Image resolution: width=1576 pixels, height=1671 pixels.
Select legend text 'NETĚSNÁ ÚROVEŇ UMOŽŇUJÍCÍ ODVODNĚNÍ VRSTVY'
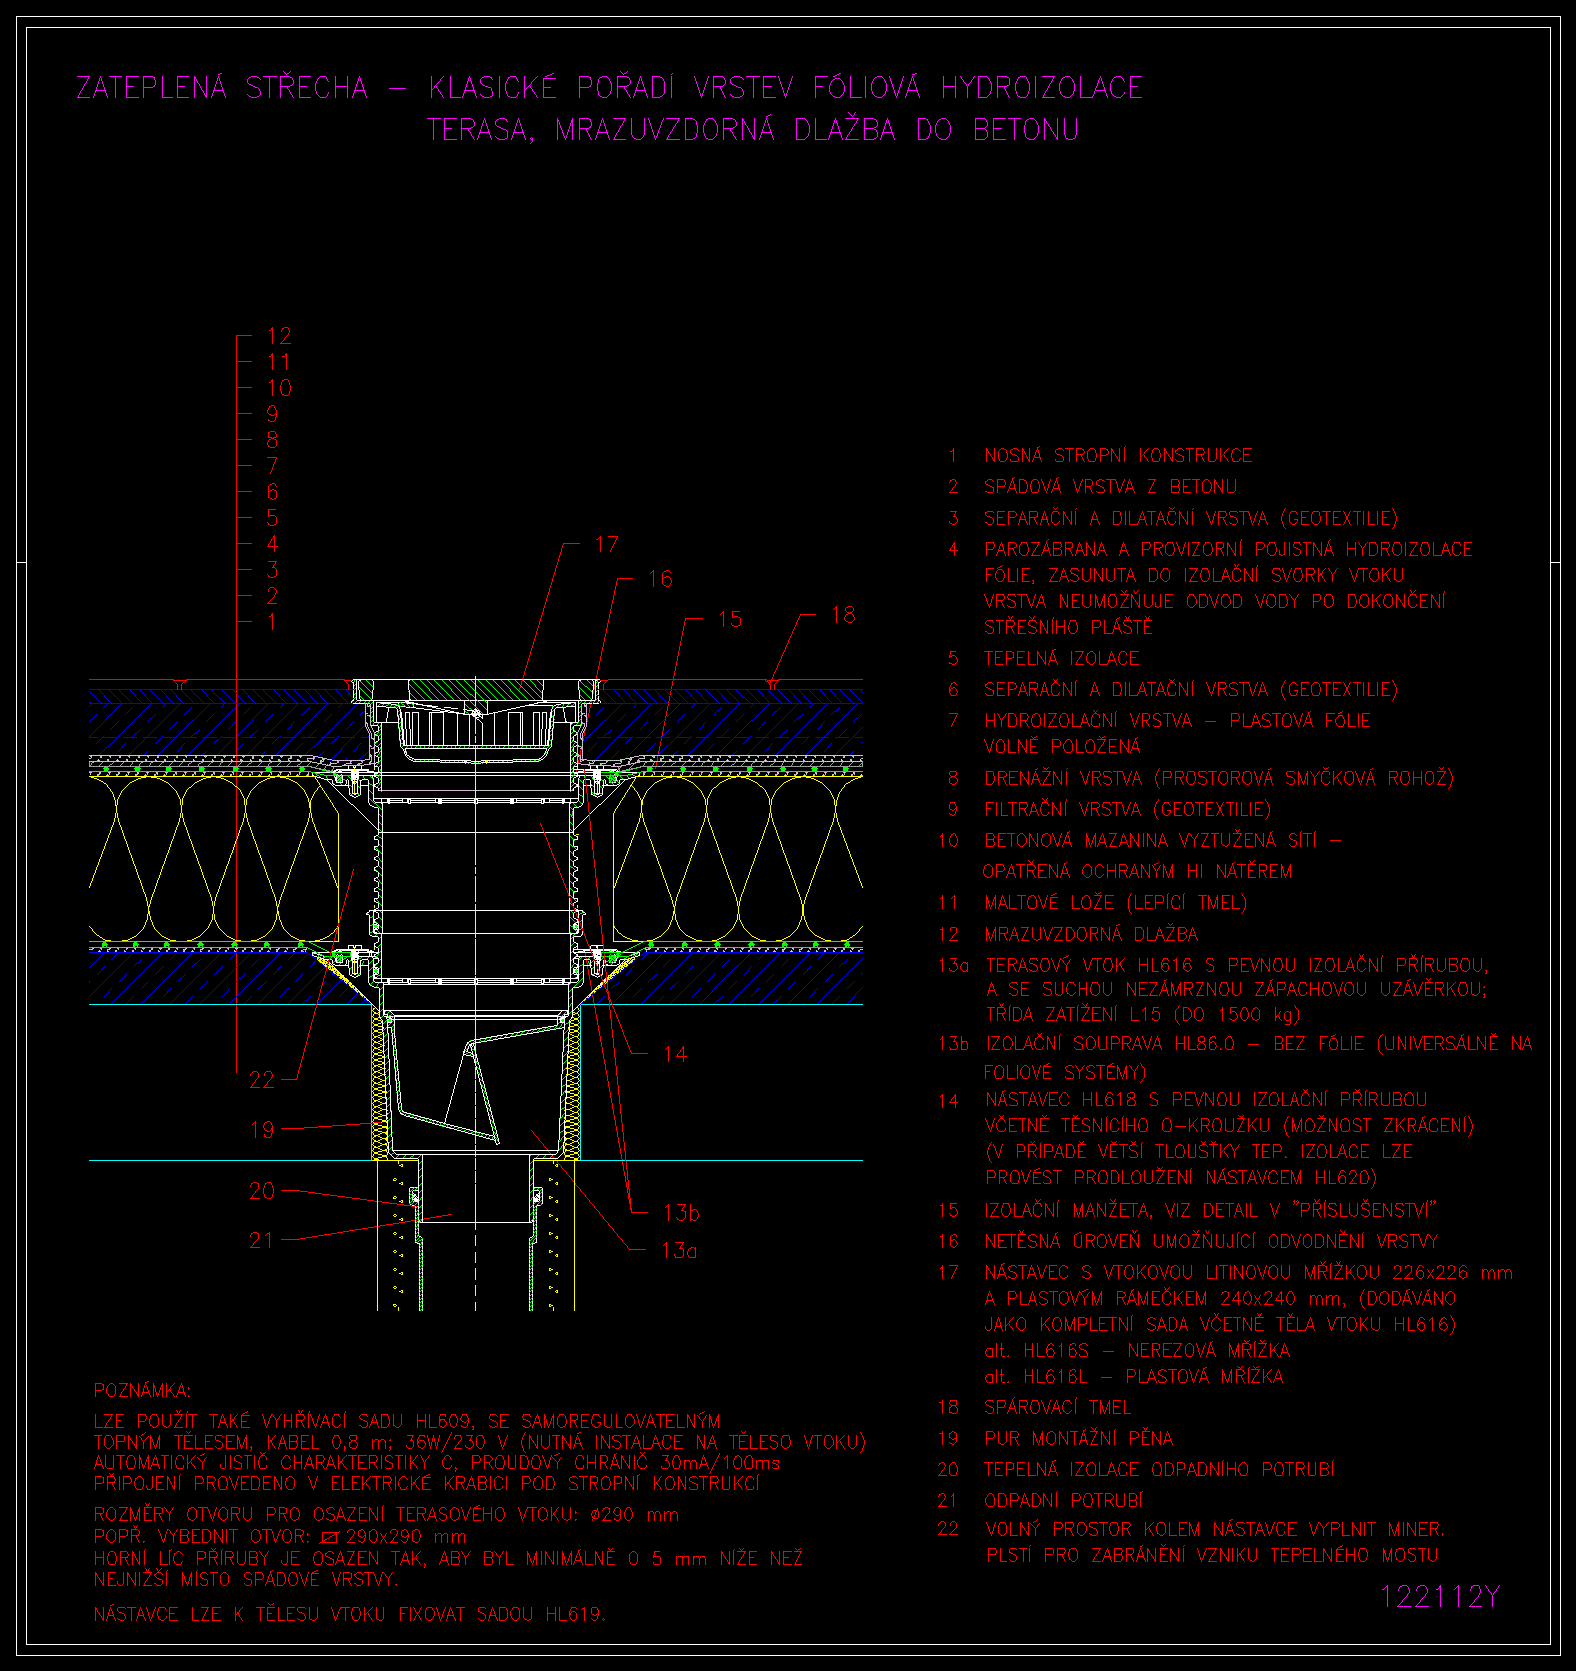(x=1211, y=1241)
